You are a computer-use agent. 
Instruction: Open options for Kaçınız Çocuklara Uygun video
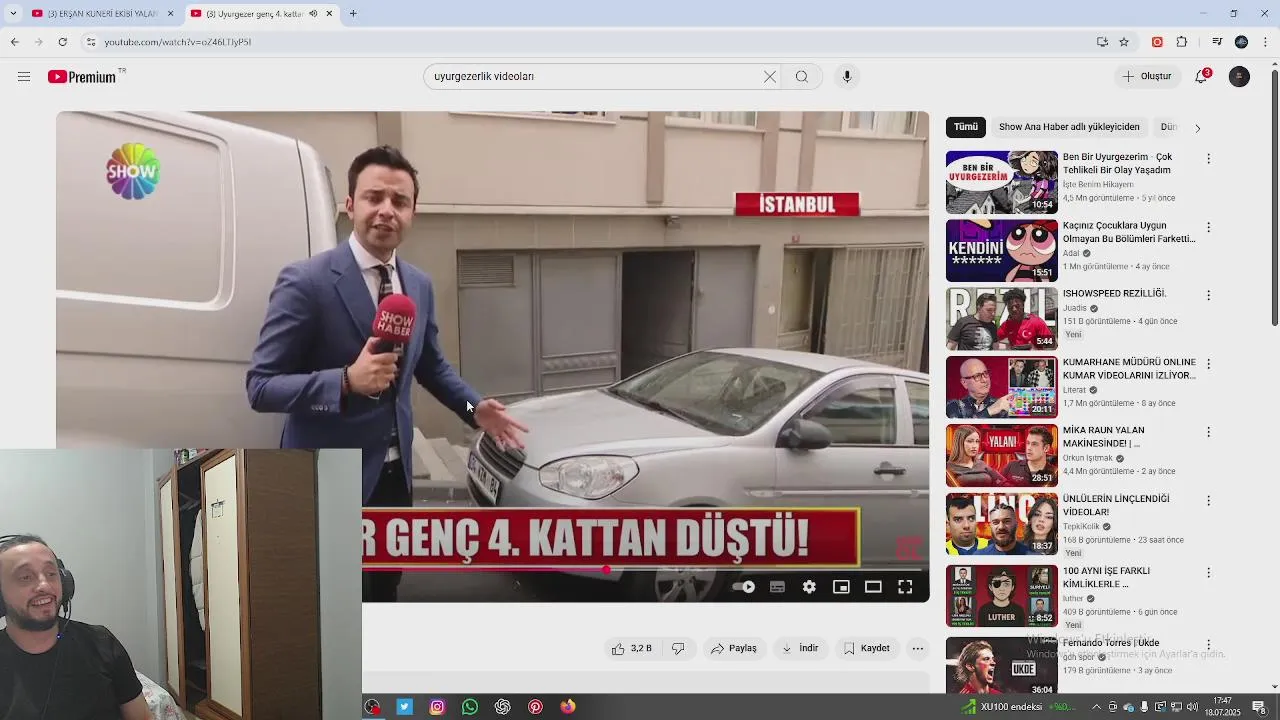coord(1208,227)
